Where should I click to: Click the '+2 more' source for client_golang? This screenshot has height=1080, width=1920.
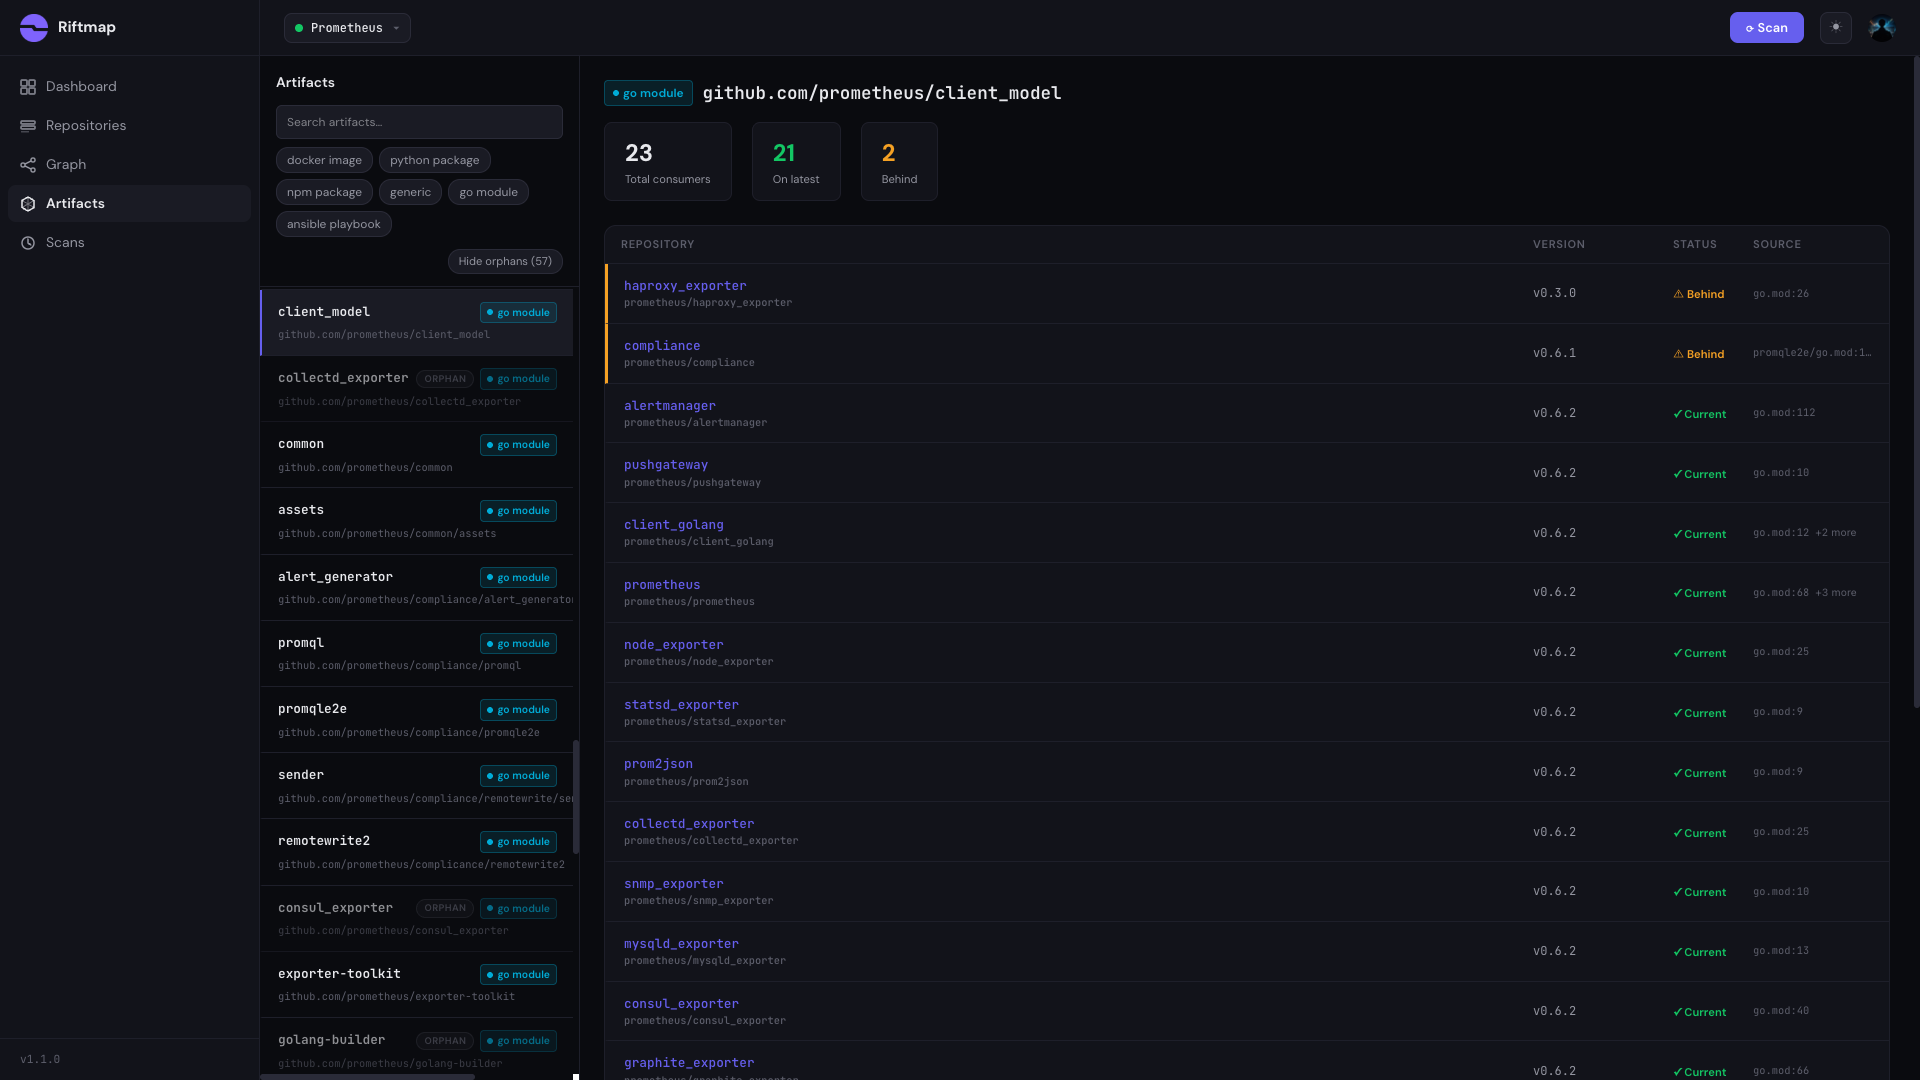pos(1836,533)
